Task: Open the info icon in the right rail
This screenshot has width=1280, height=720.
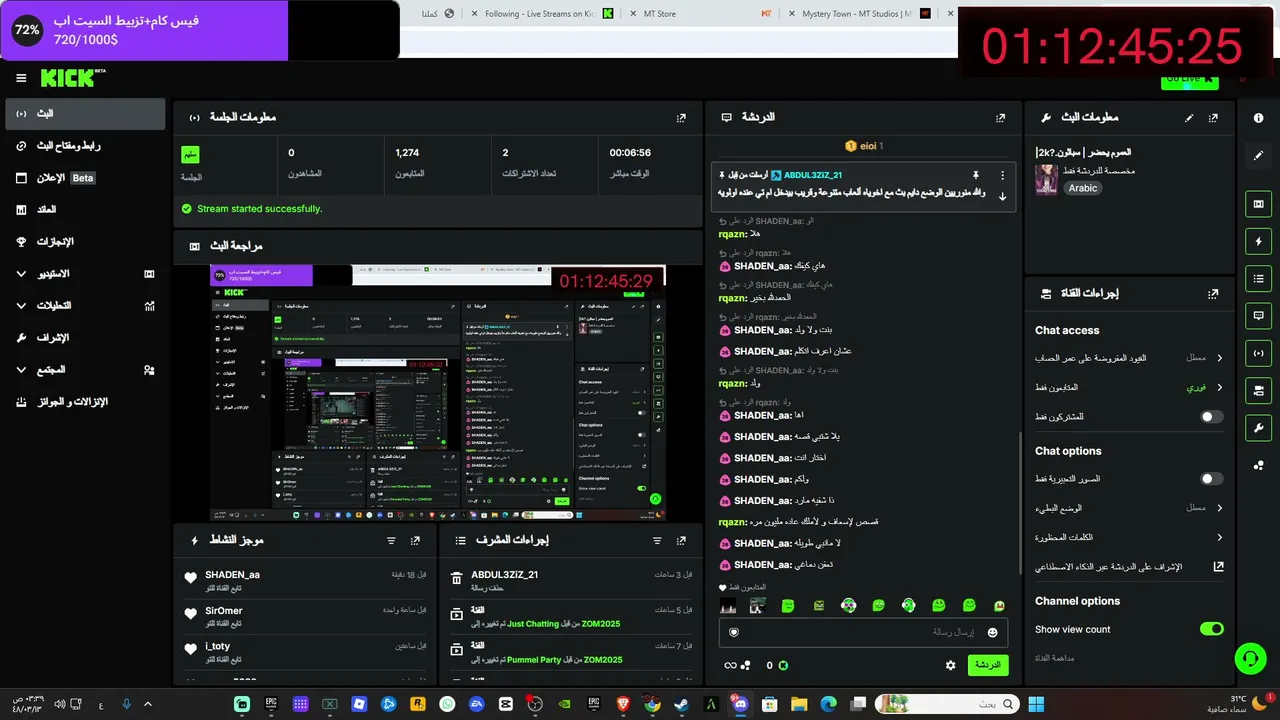Action: click(1258, 118)
